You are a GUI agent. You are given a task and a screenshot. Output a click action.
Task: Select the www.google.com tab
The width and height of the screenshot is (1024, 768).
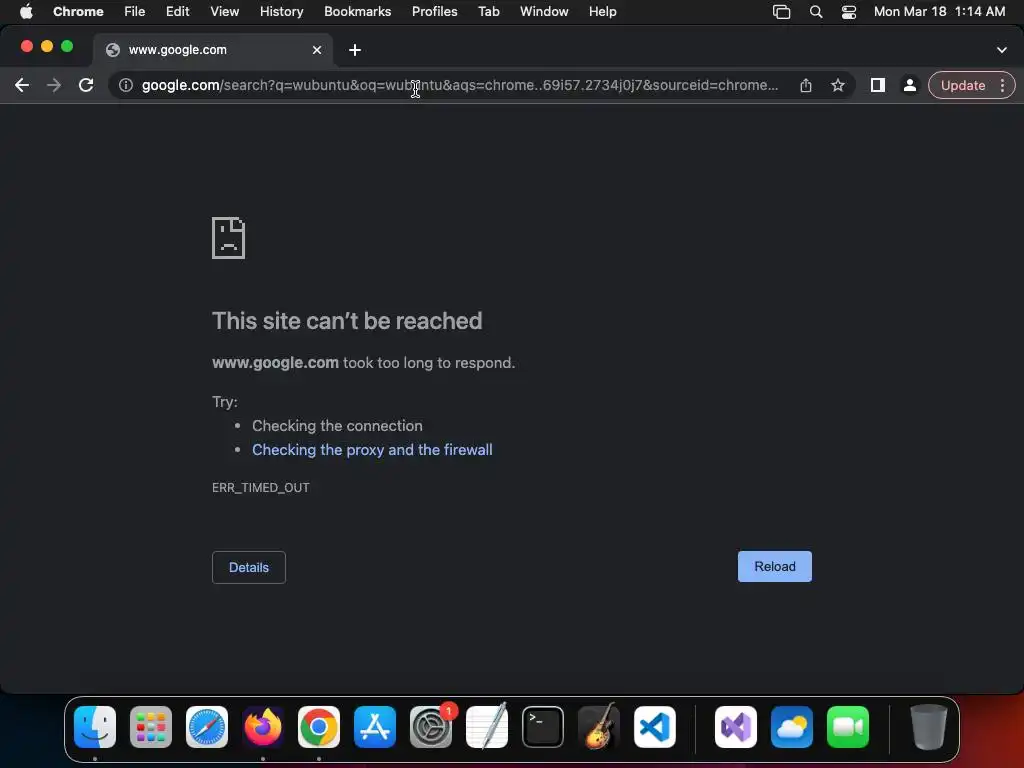[x=213, y=50]
